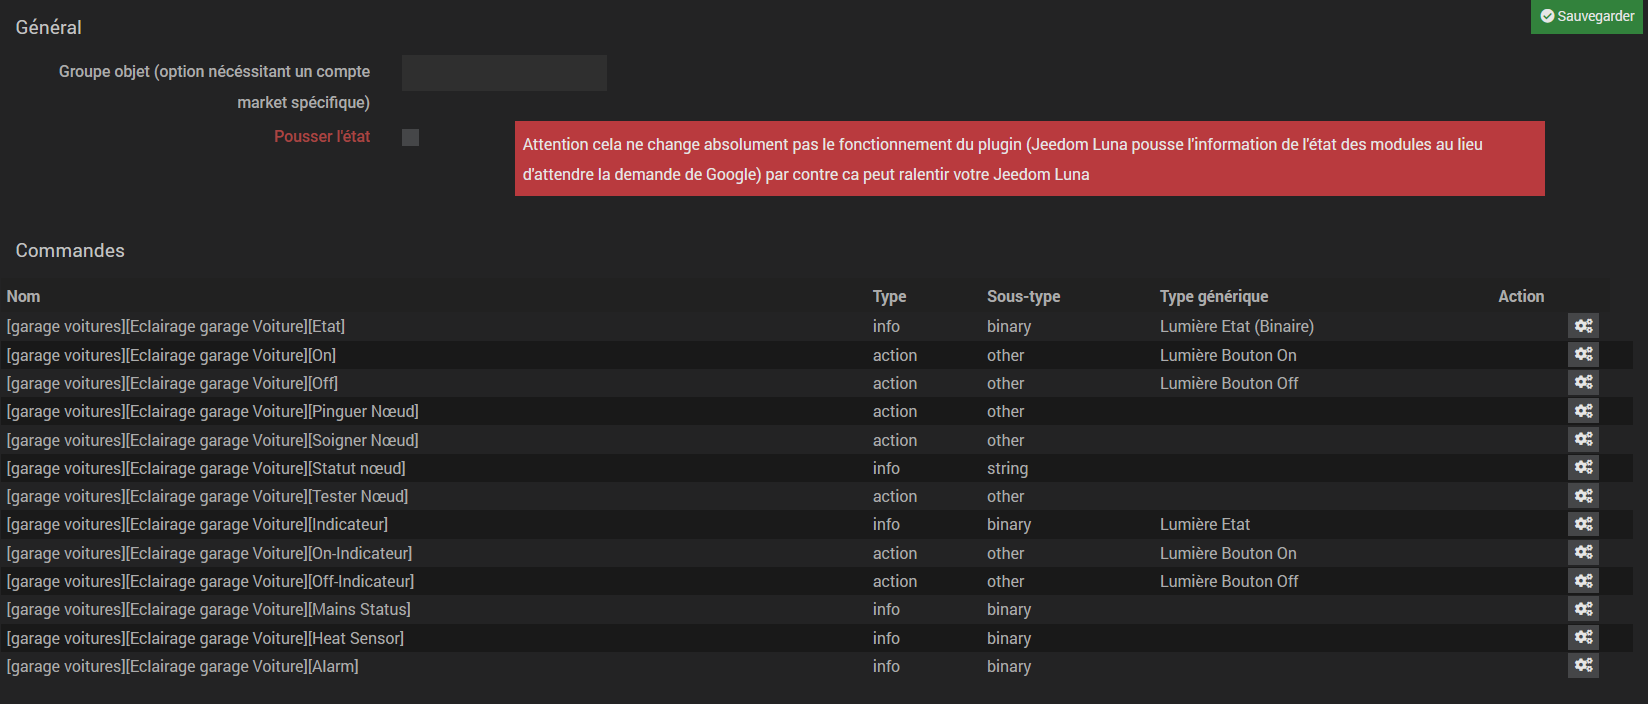Click the gears icon in the Alarm row

tap(1583, 665)
